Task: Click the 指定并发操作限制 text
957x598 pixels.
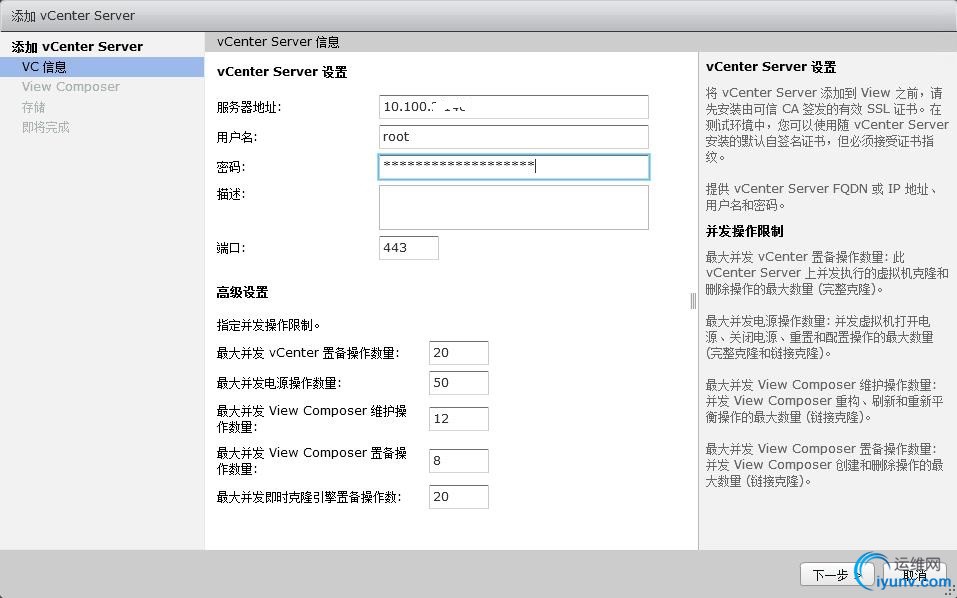Action: pyautogui.click(x=269, y=325)
